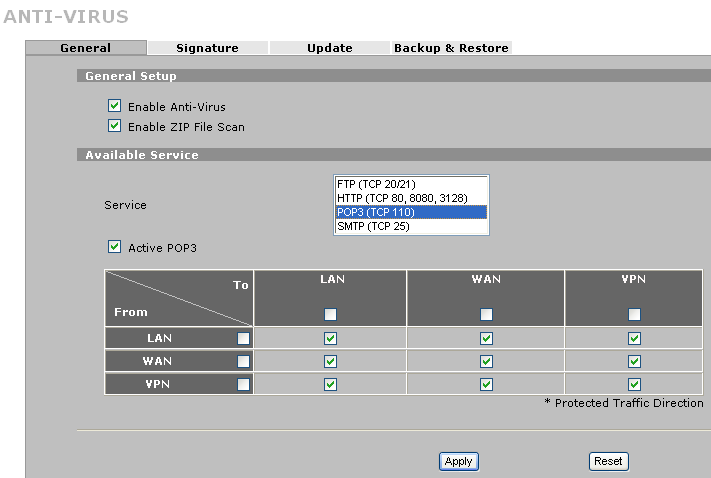The width and height of the screenshot is (711, 478).
Task: Toggle the Active POP3 checkbox
Action: [114, 247]
